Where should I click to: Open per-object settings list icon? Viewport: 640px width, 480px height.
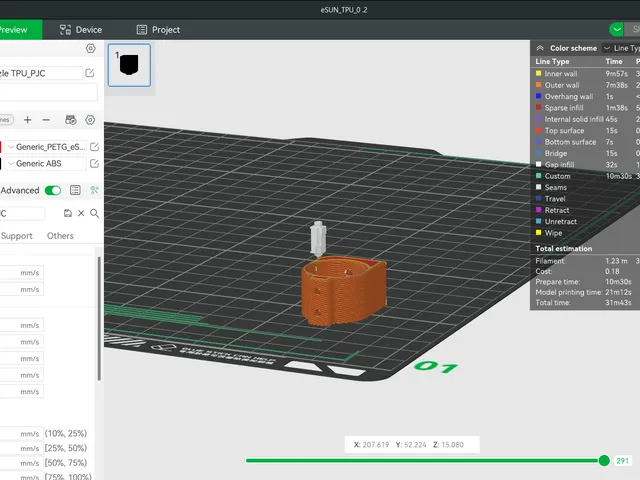click(x=75, y=190)
